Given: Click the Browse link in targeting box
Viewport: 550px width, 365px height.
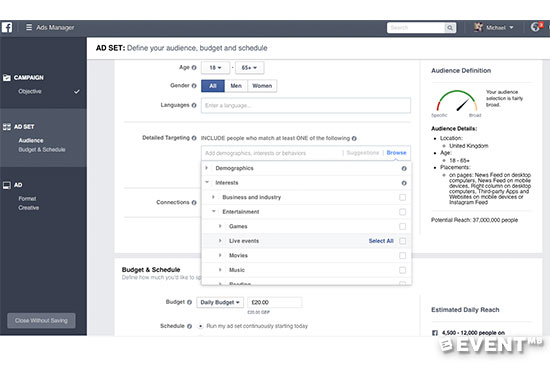Looking at the screenshot, I should [x=396, y=153].
